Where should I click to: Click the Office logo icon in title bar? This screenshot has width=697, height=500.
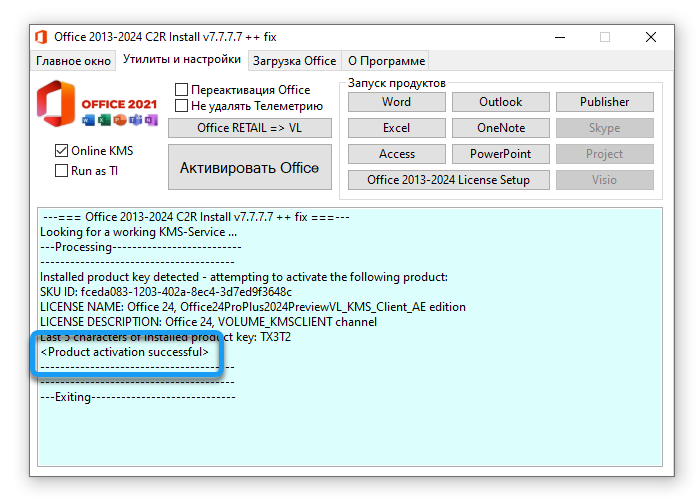tap(41, 37)
